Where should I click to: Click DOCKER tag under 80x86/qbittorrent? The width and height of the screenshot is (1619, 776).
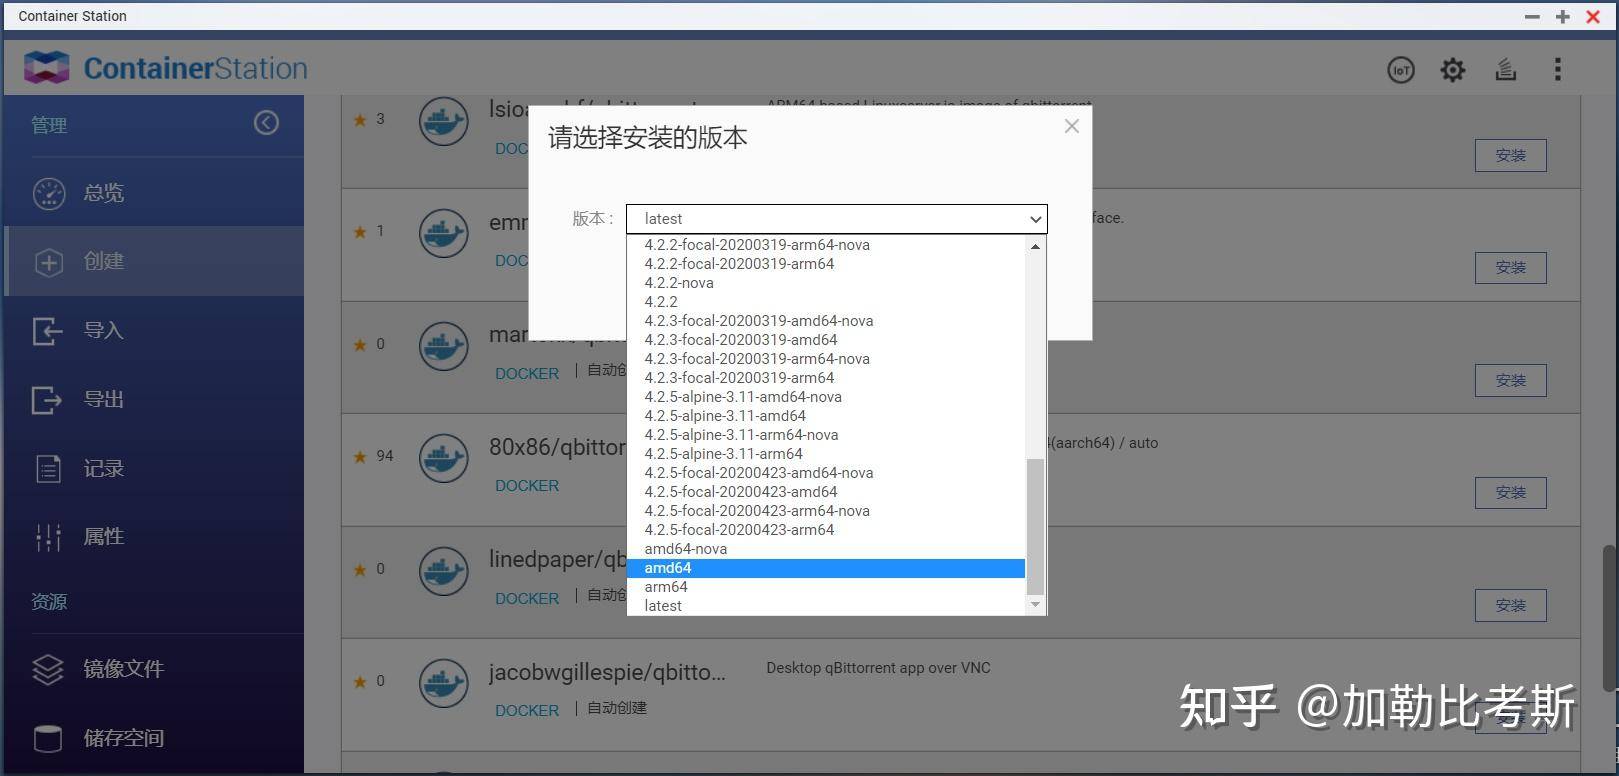[527, 486]
